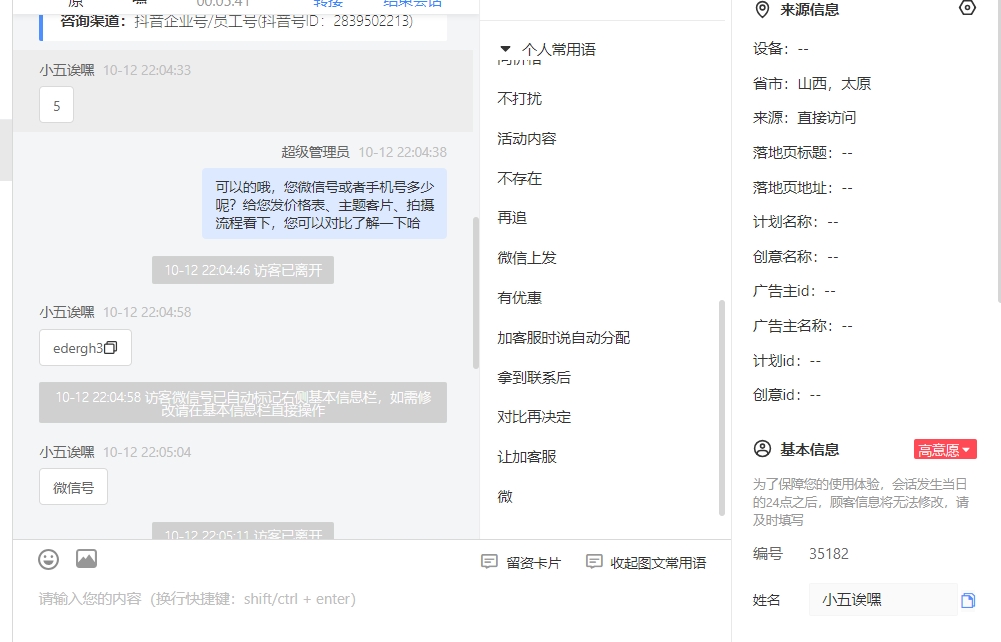Select the 再追 quick phrase
Image resolution: width=1001 pixels, height=642 pixels.
click(x=512, y=218)
